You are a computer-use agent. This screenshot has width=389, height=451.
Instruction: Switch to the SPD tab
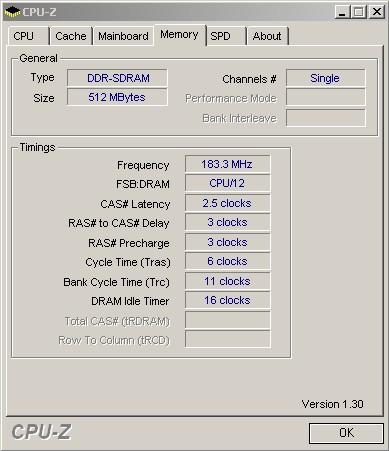(x=226, y=36)
